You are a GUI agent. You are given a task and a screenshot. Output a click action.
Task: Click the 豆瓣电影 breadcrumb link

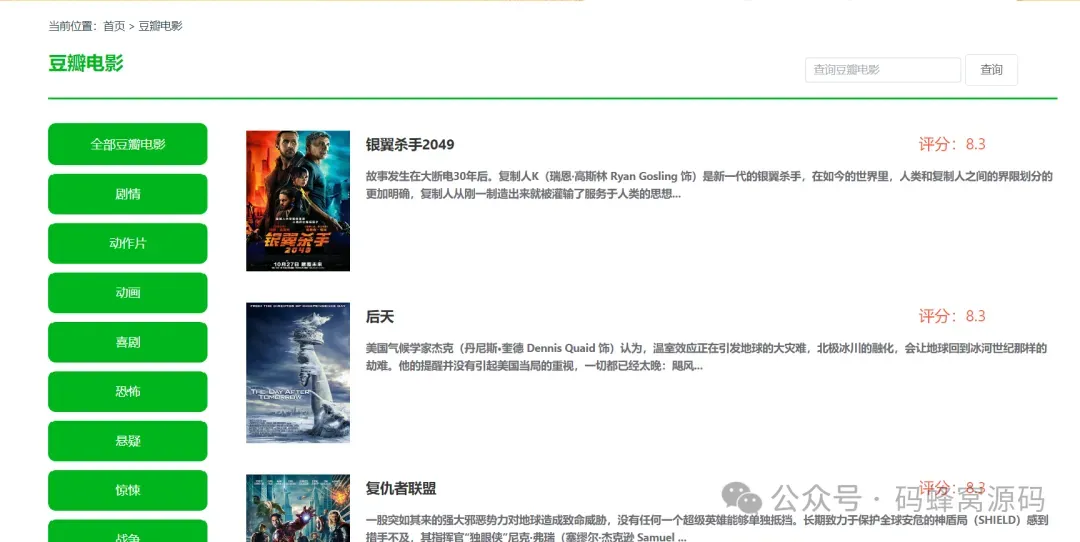[160, 26]
